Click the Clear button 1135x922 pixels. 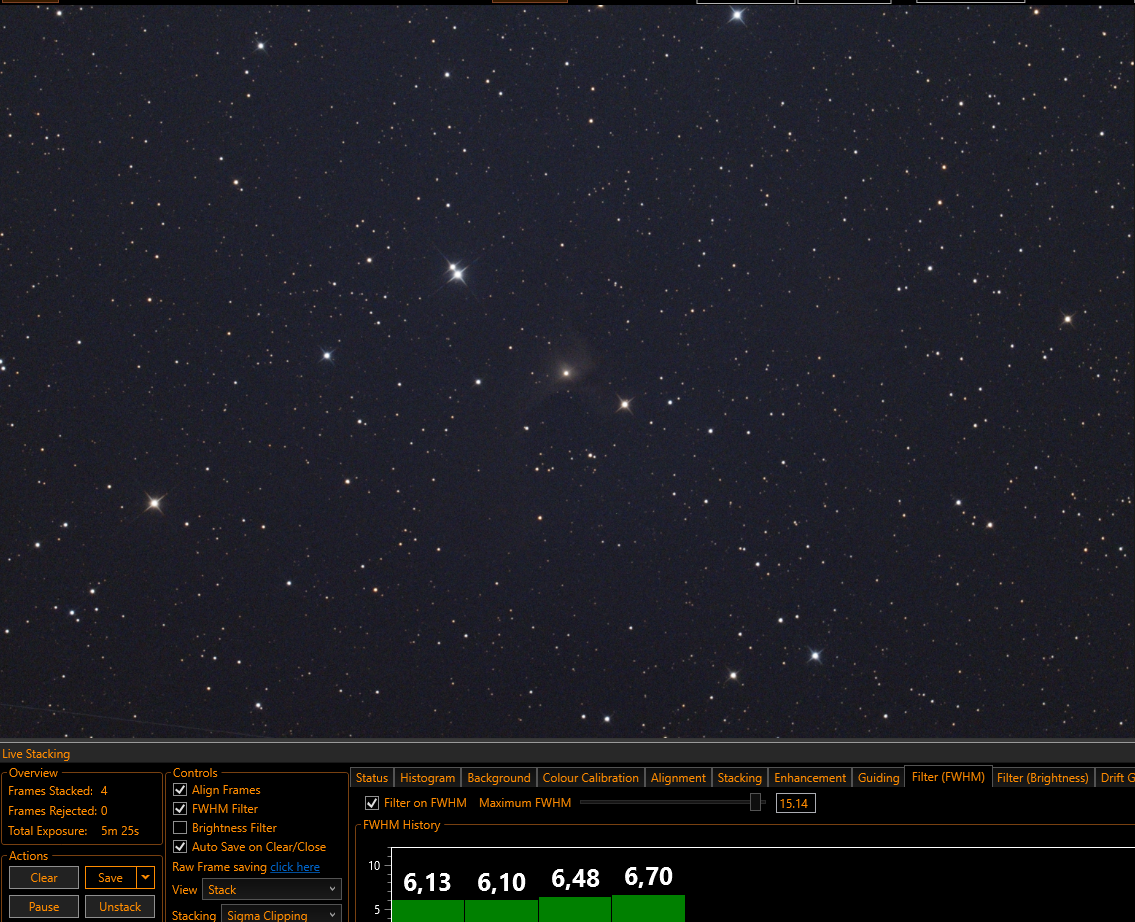coord(44,877)
